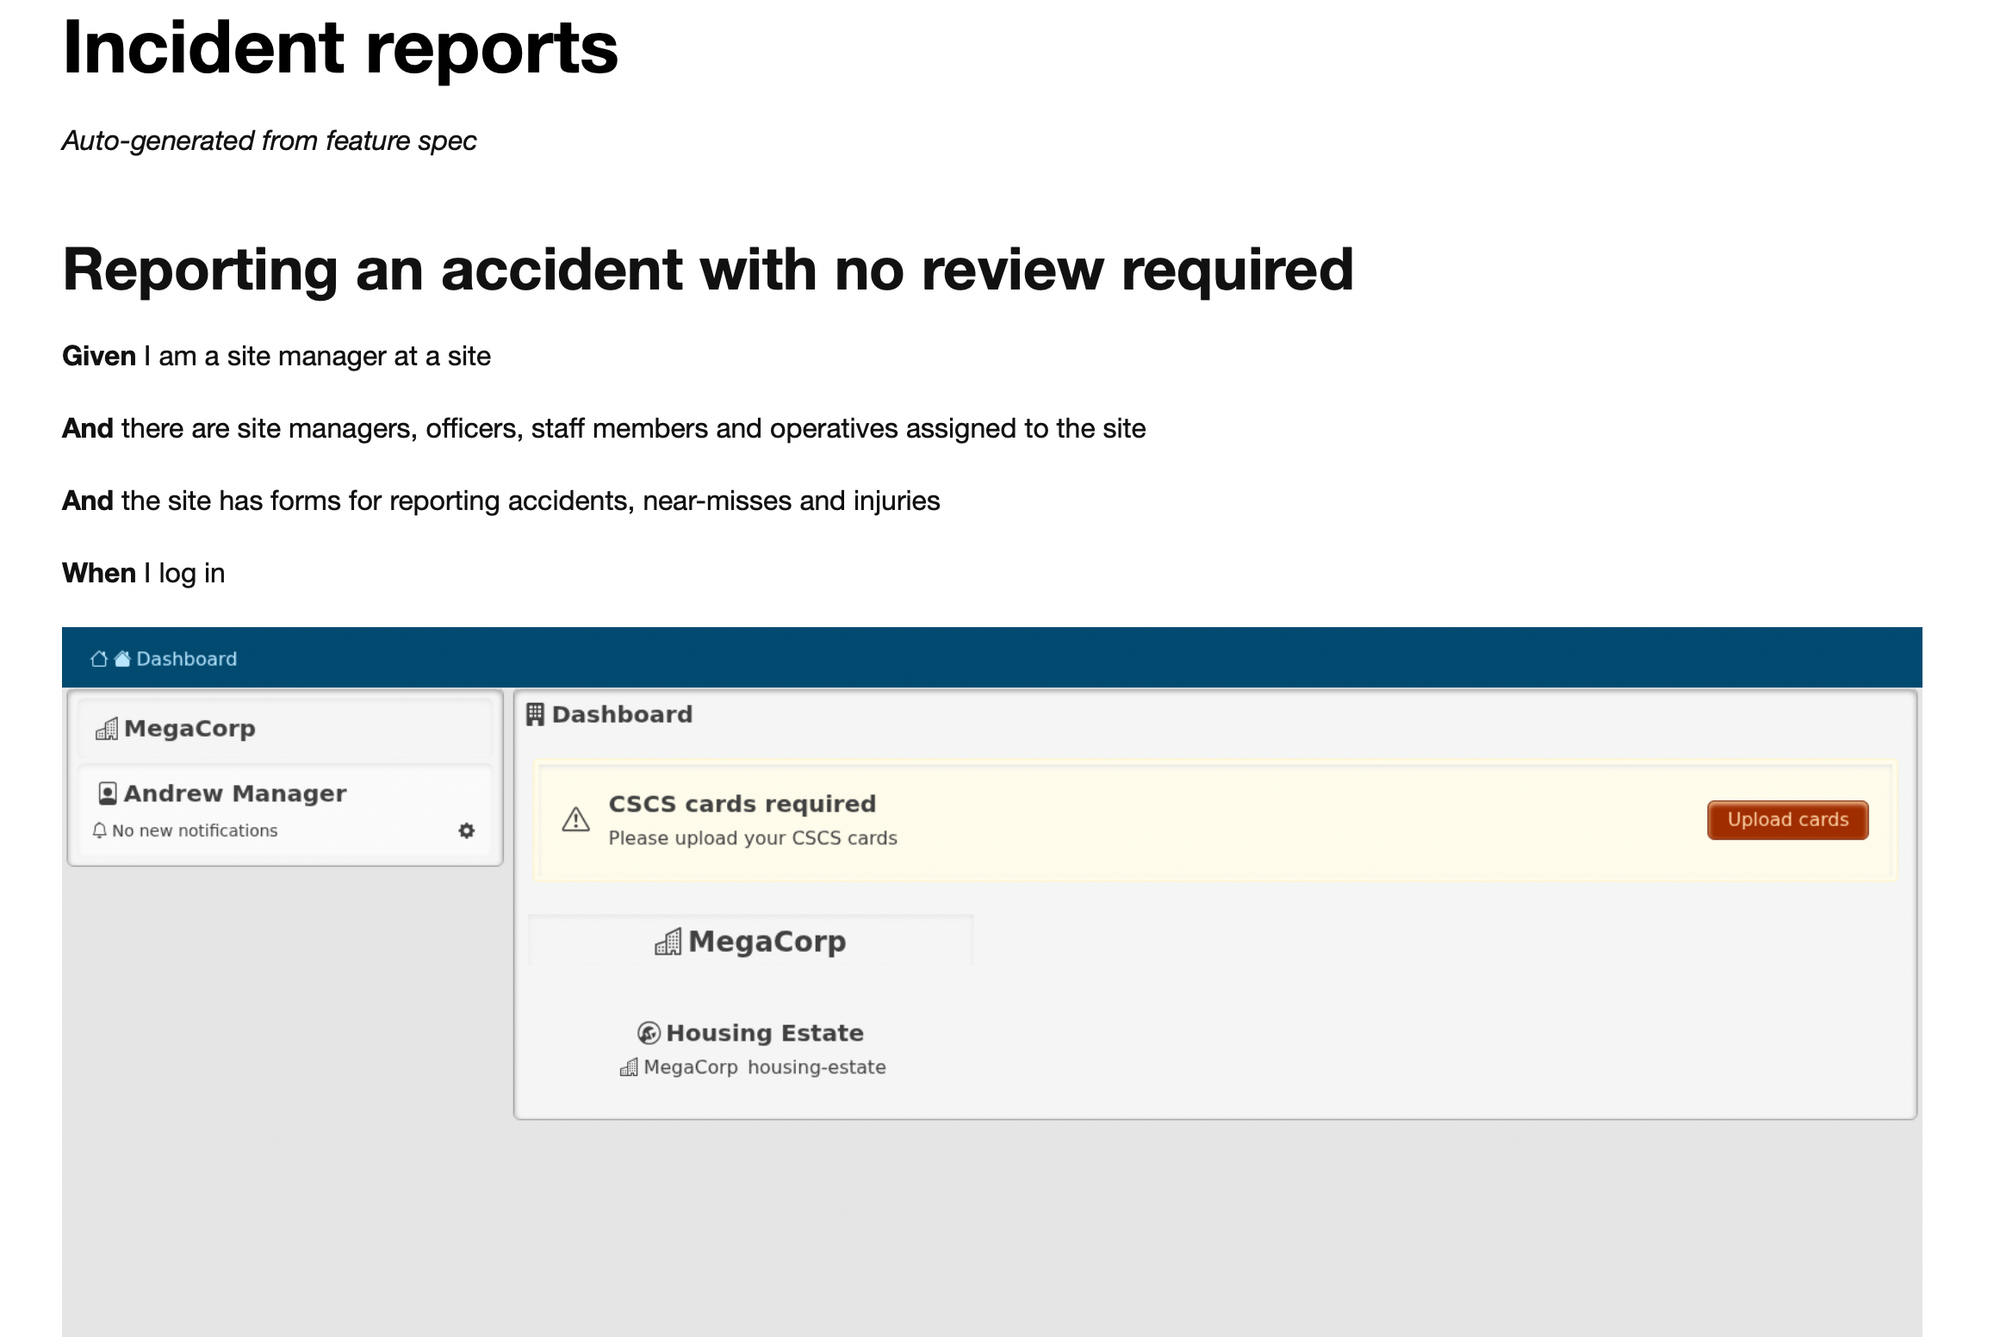
Task: Select the Dashboard breadcrumb in the top bar
Action: [185, 658]
